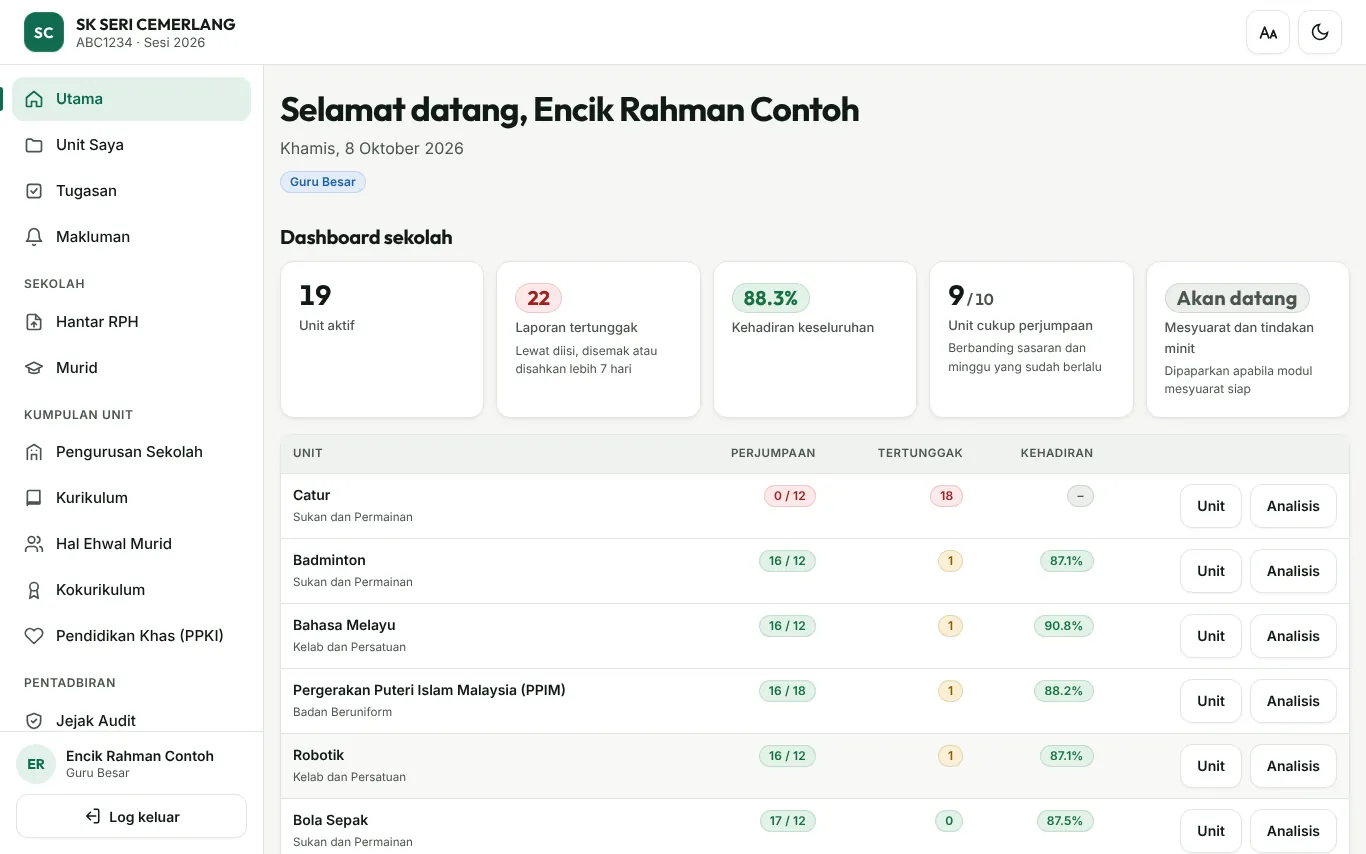Open Unit button for Catur row
Screen dimensions: 1366x854
(x=1211, y=506)
